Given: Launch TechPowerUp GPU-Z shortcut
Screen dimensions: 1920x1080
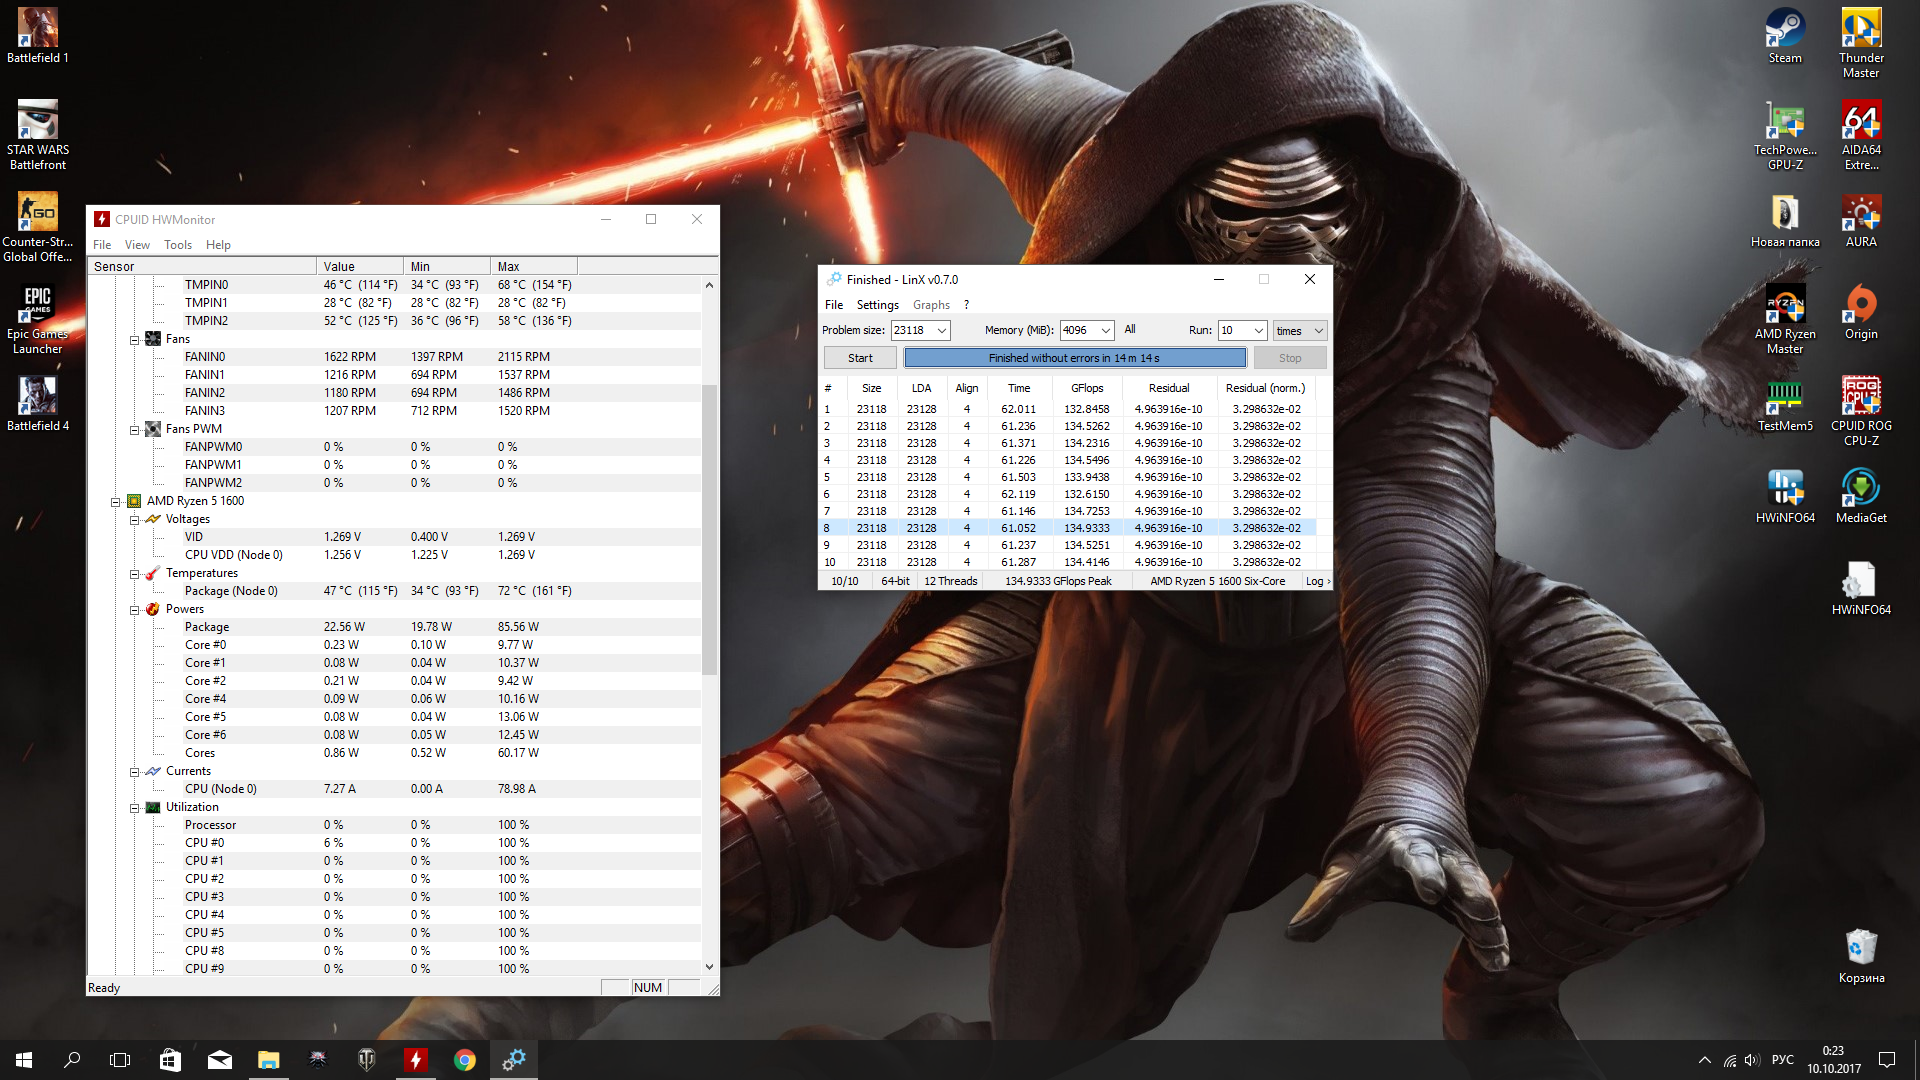Looking at the screenshot, I should click(1785, 122).
